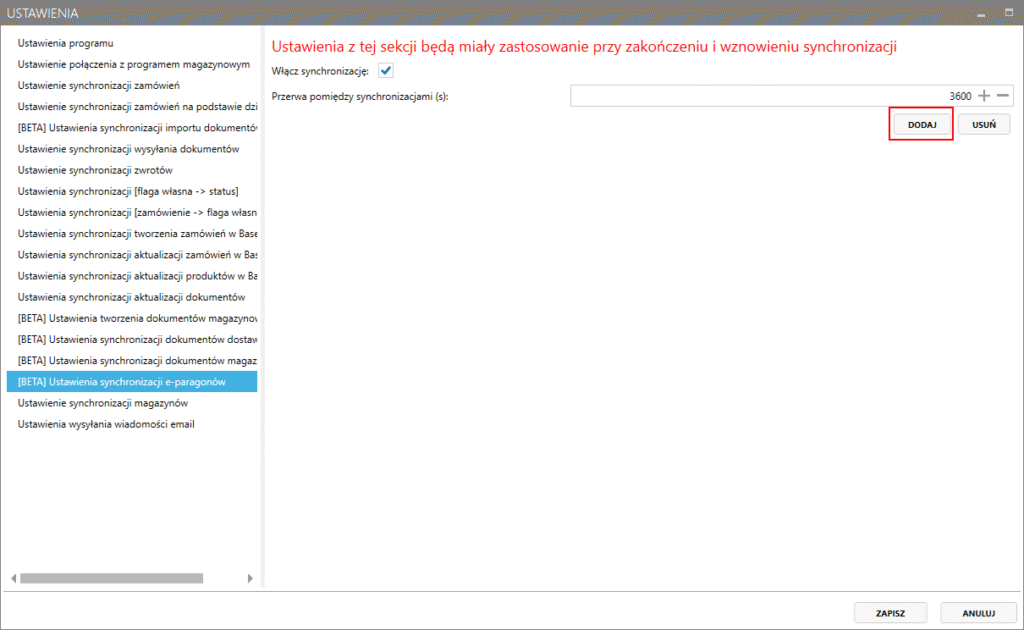The height and width of the screenshot is (630, 1024).
Task: Select Ustawienie połączenia z programem magazynowym
Action: [x=133, y=64]
